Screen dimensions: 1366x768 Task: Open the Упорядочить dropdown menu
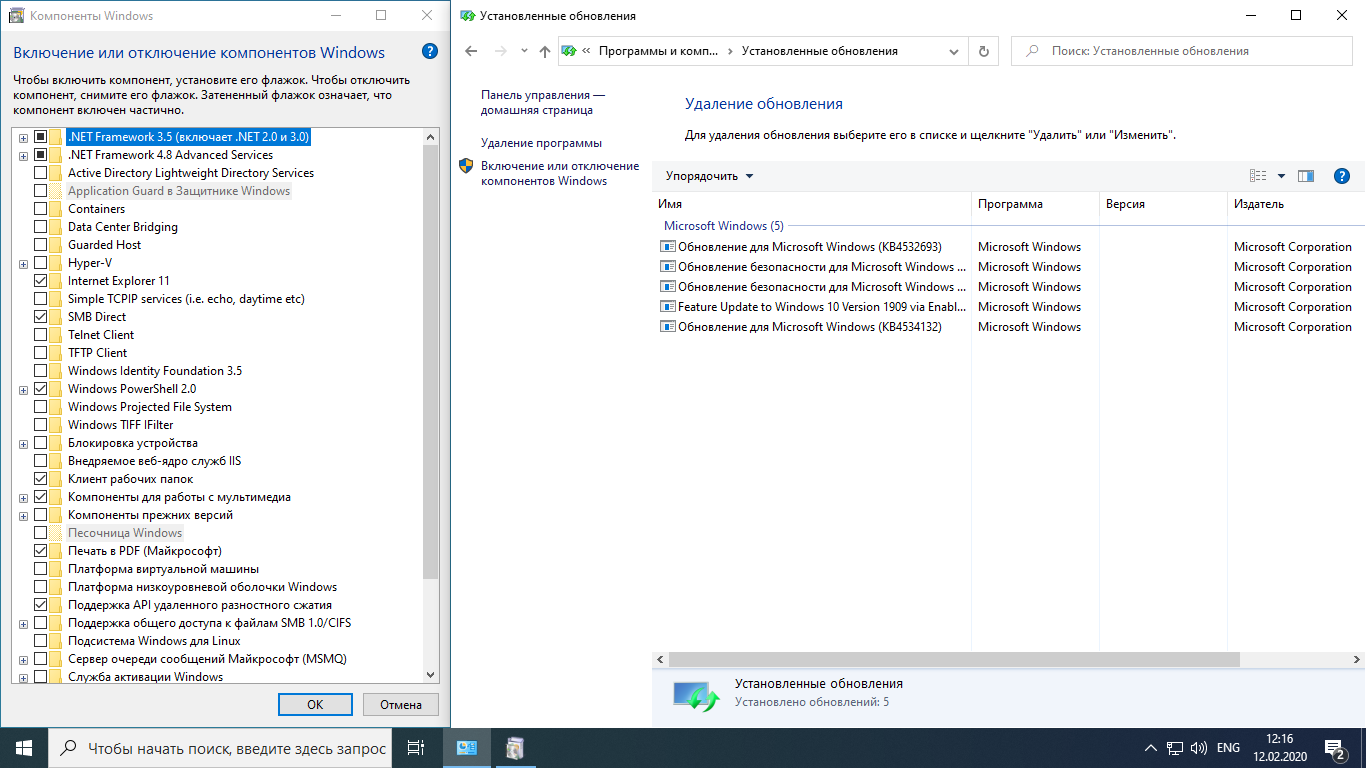(710, 176)
